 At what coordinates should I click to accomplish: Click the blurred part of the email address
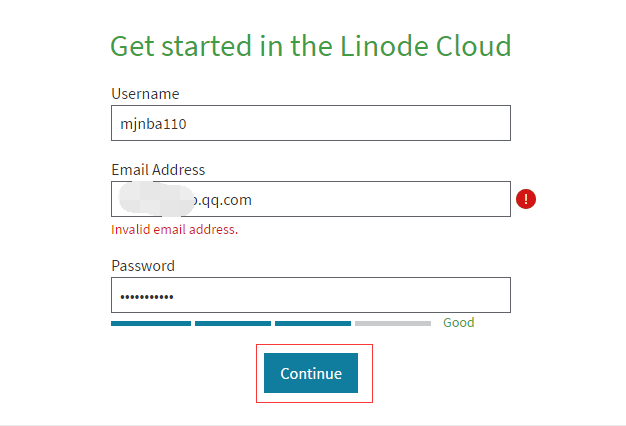coord(153,199)
